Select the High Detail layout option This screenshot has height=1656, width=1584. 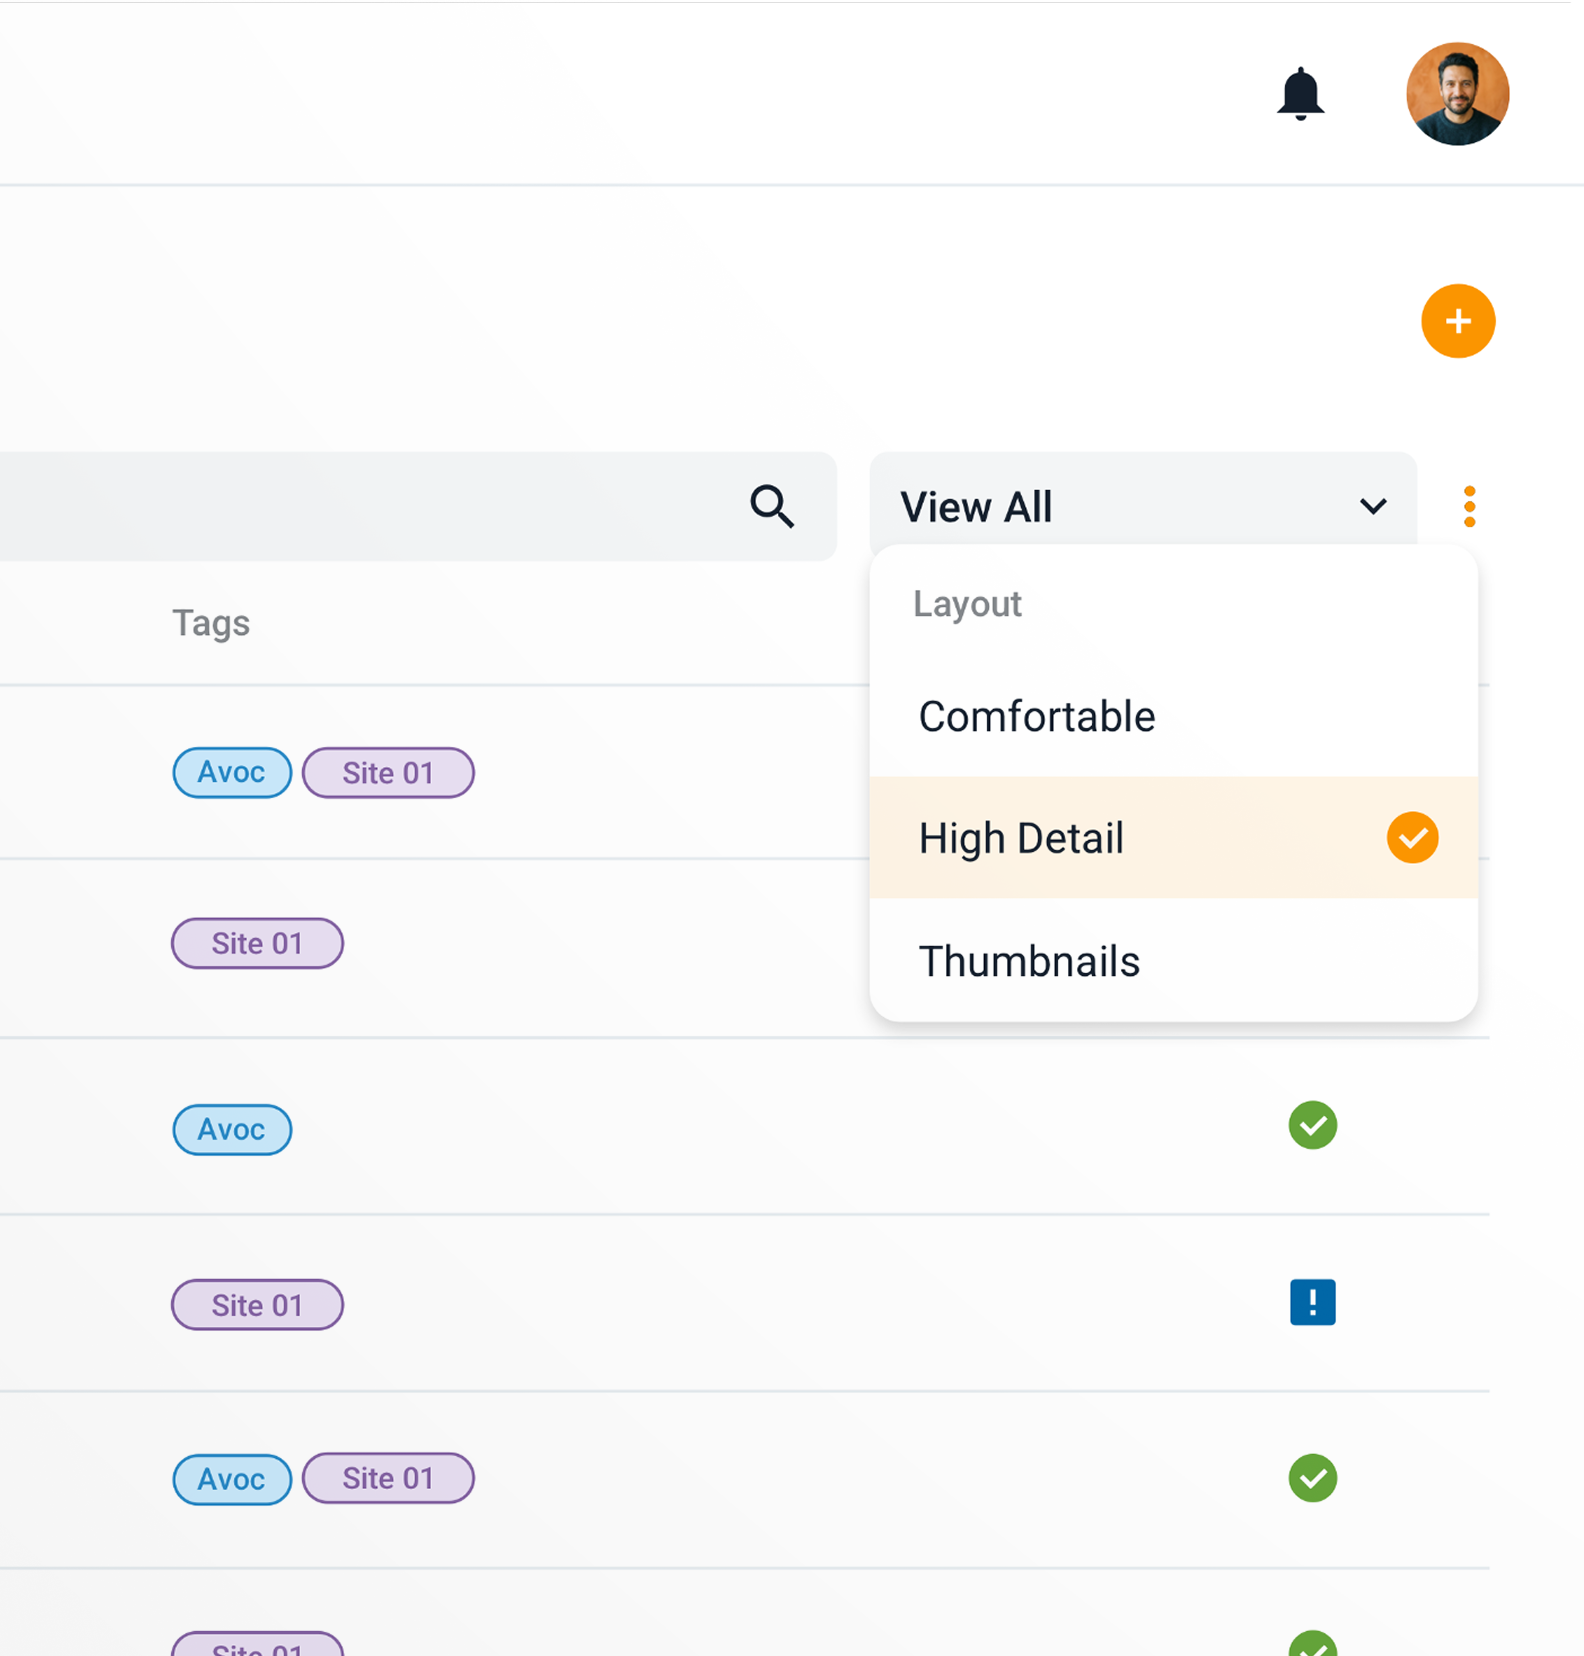coord(1173,838)
